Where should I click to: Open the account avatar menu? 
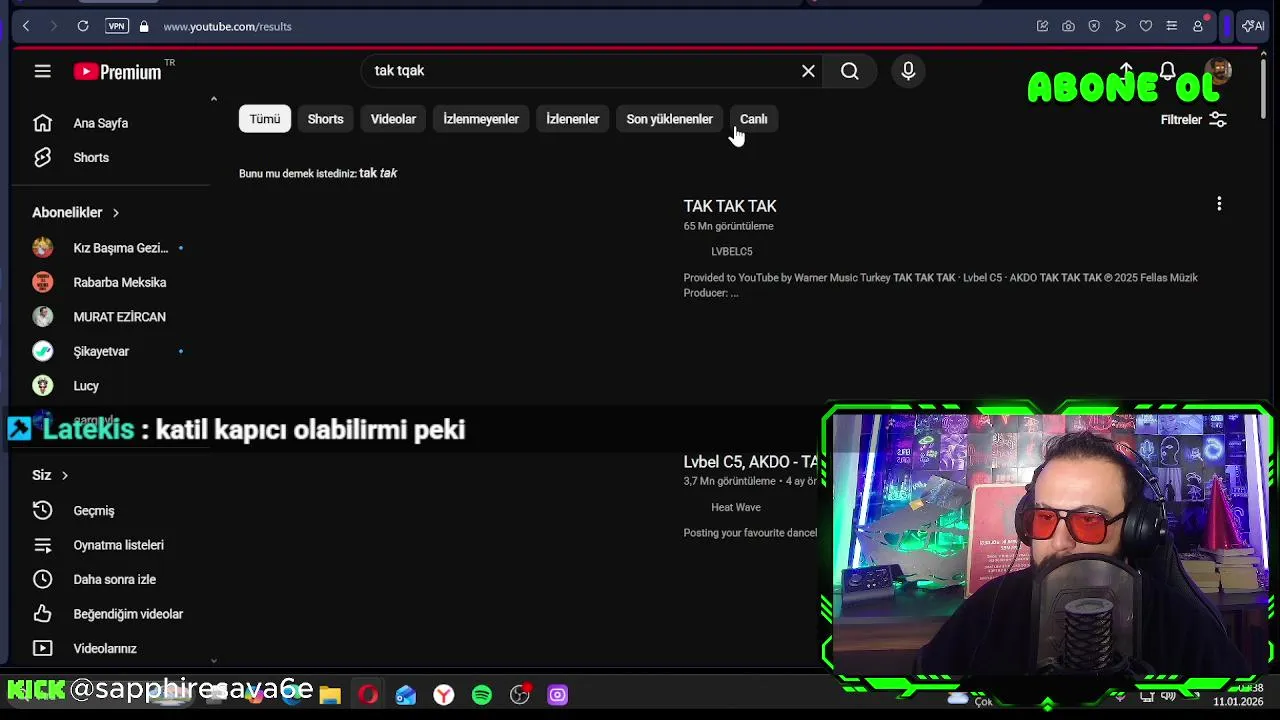pos(1218,71)
